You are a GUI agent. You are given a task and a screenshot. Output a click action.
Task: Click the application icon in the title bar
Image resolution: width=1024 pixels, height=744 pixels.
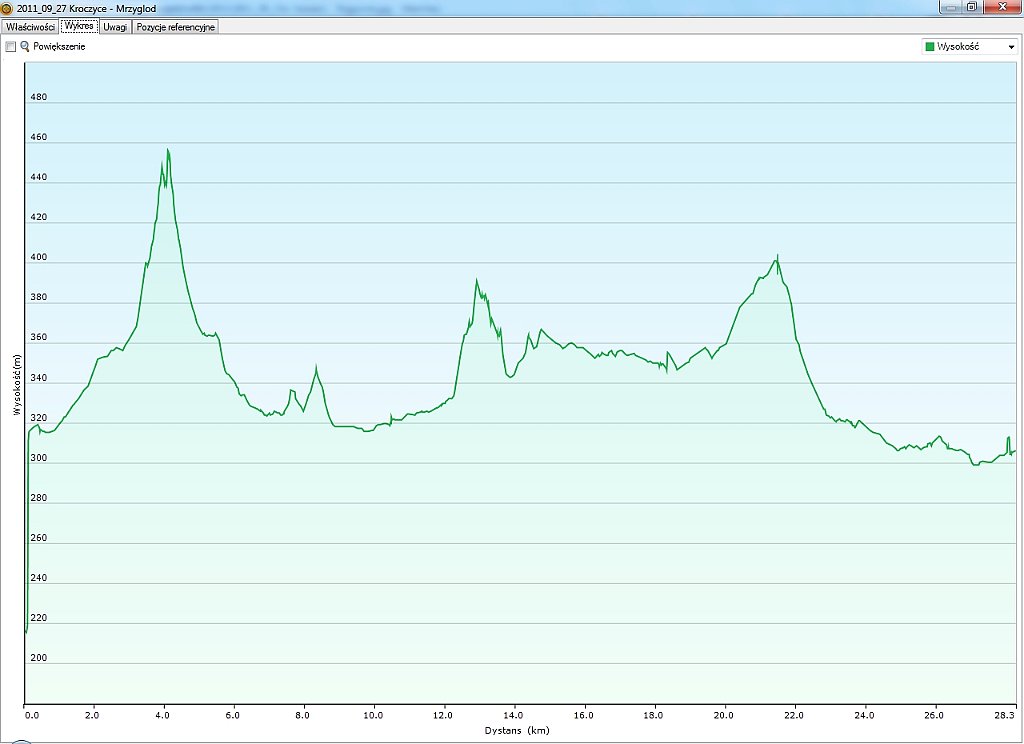(7, 8)
